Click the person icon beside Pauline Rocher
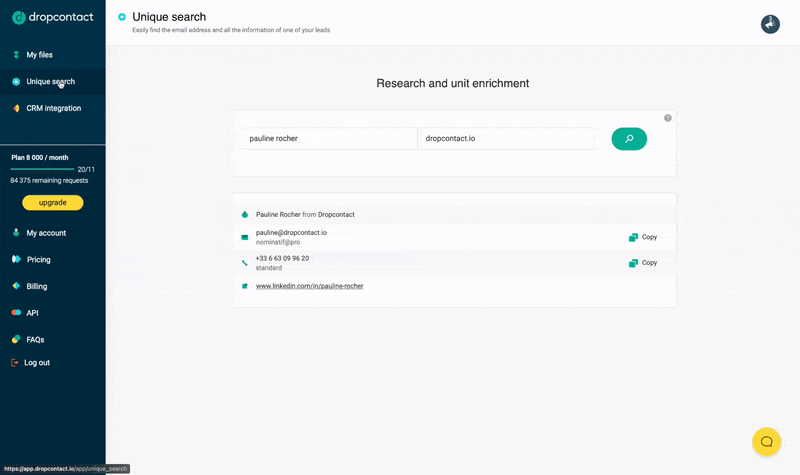 [x=245, y=214]
